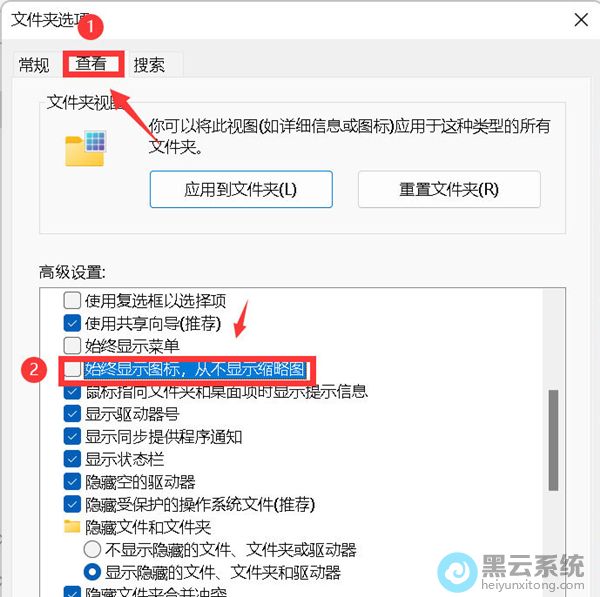Uncheck 隐藏受保护的操作系统文件(推荐)
Viewport: 600px width, 597px height.
[72, 504]
